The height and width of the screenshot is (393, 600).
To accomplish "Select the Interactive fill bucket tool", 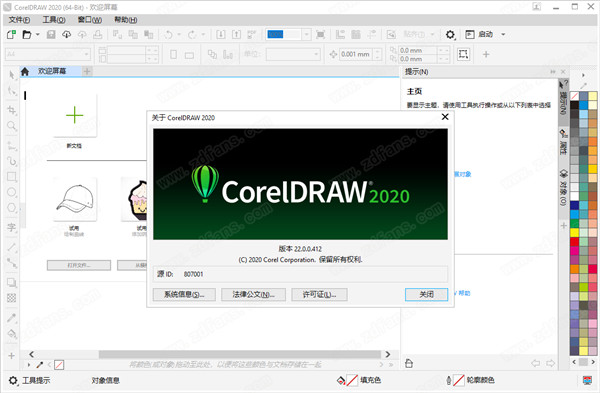I will click(x=11, y=334).
